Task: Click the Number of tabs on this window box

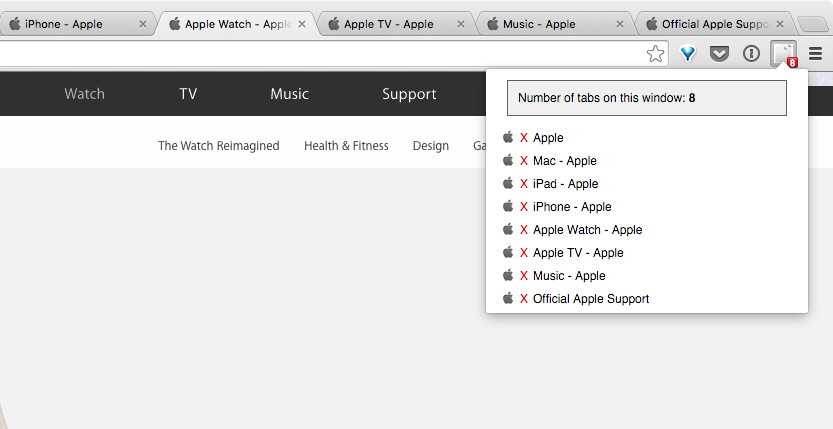Action: coord(647,98)
